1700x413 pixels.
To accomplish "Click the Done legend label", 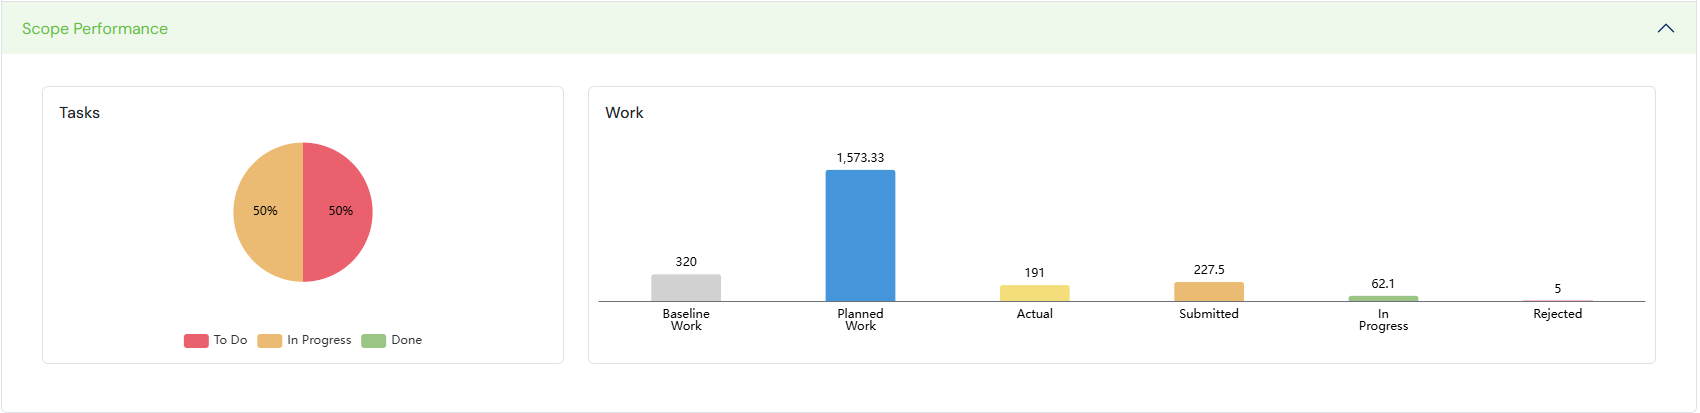I will (x=406, y=340).
